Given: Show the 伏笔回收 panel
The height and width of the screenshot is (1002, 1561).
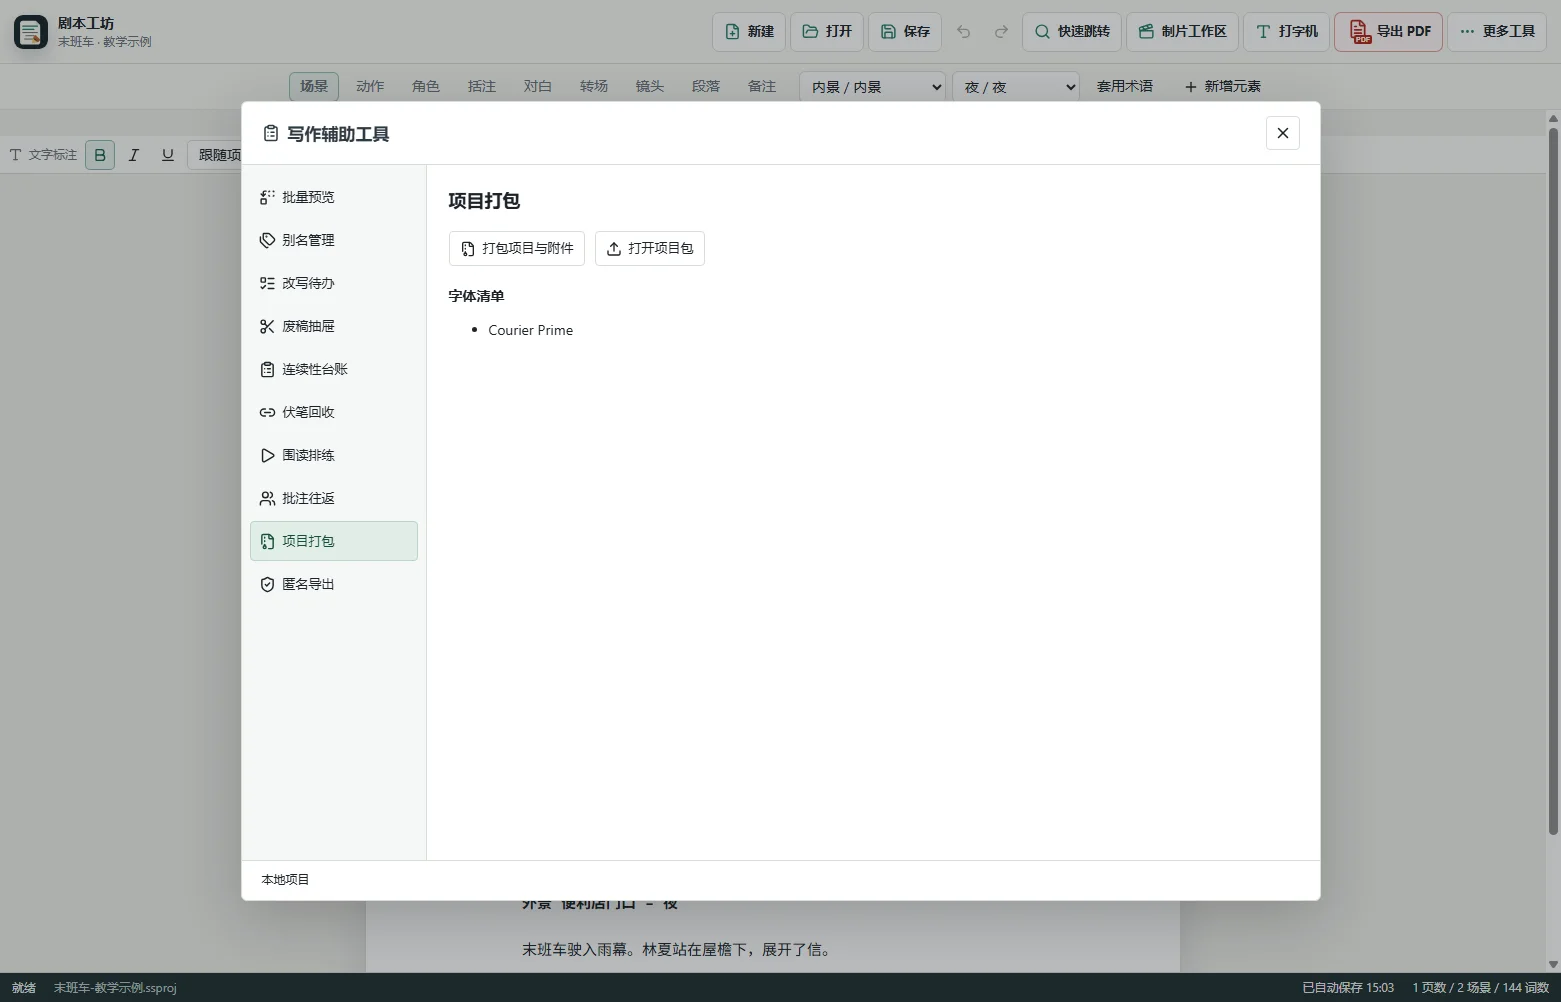Looking at the screenshot, I should (x=334, y=412).
